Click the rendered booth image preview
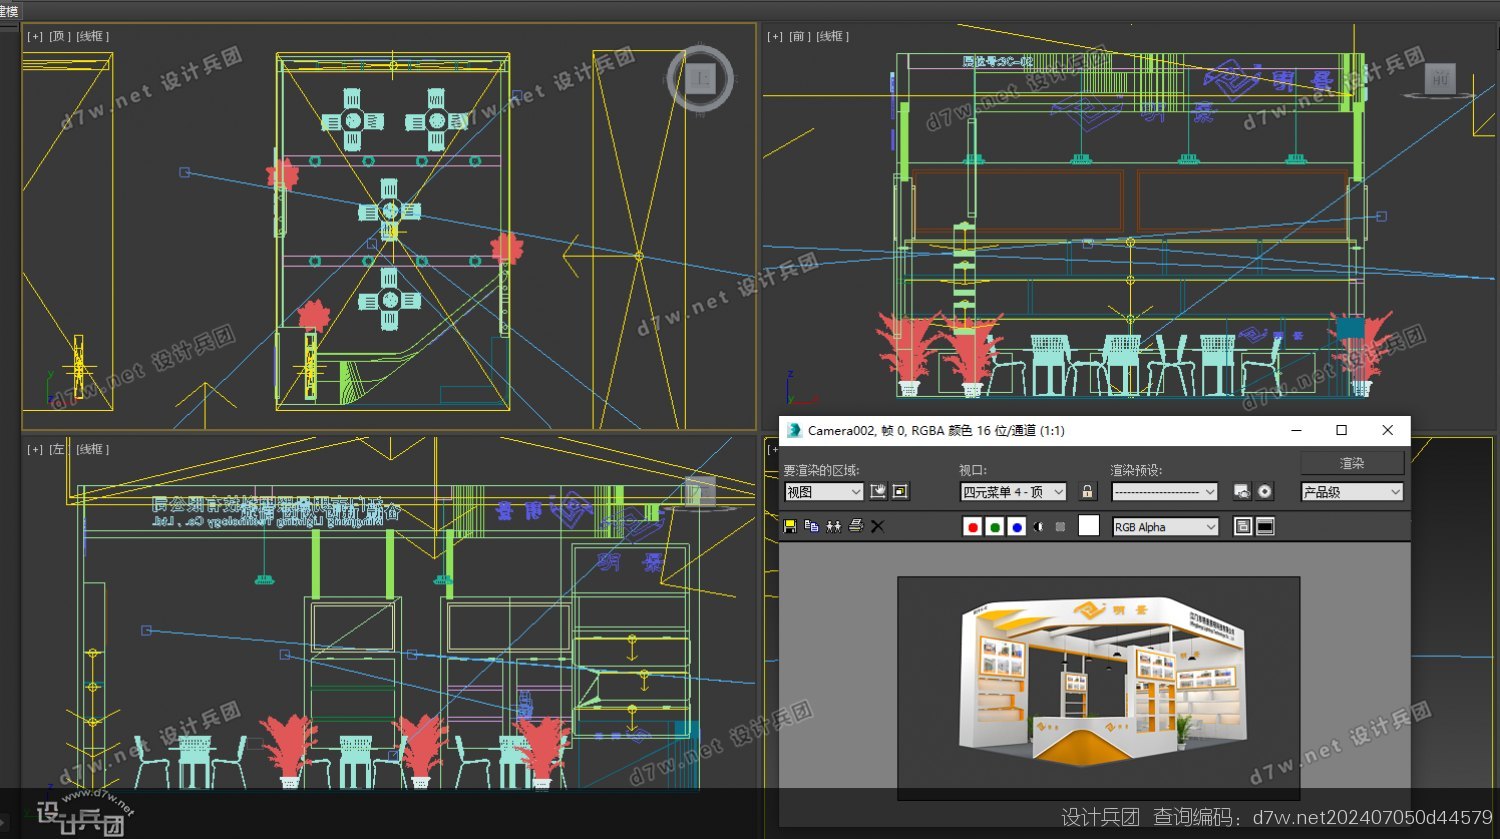Screen dimensions: 1500x839 tap(1098, 688)
